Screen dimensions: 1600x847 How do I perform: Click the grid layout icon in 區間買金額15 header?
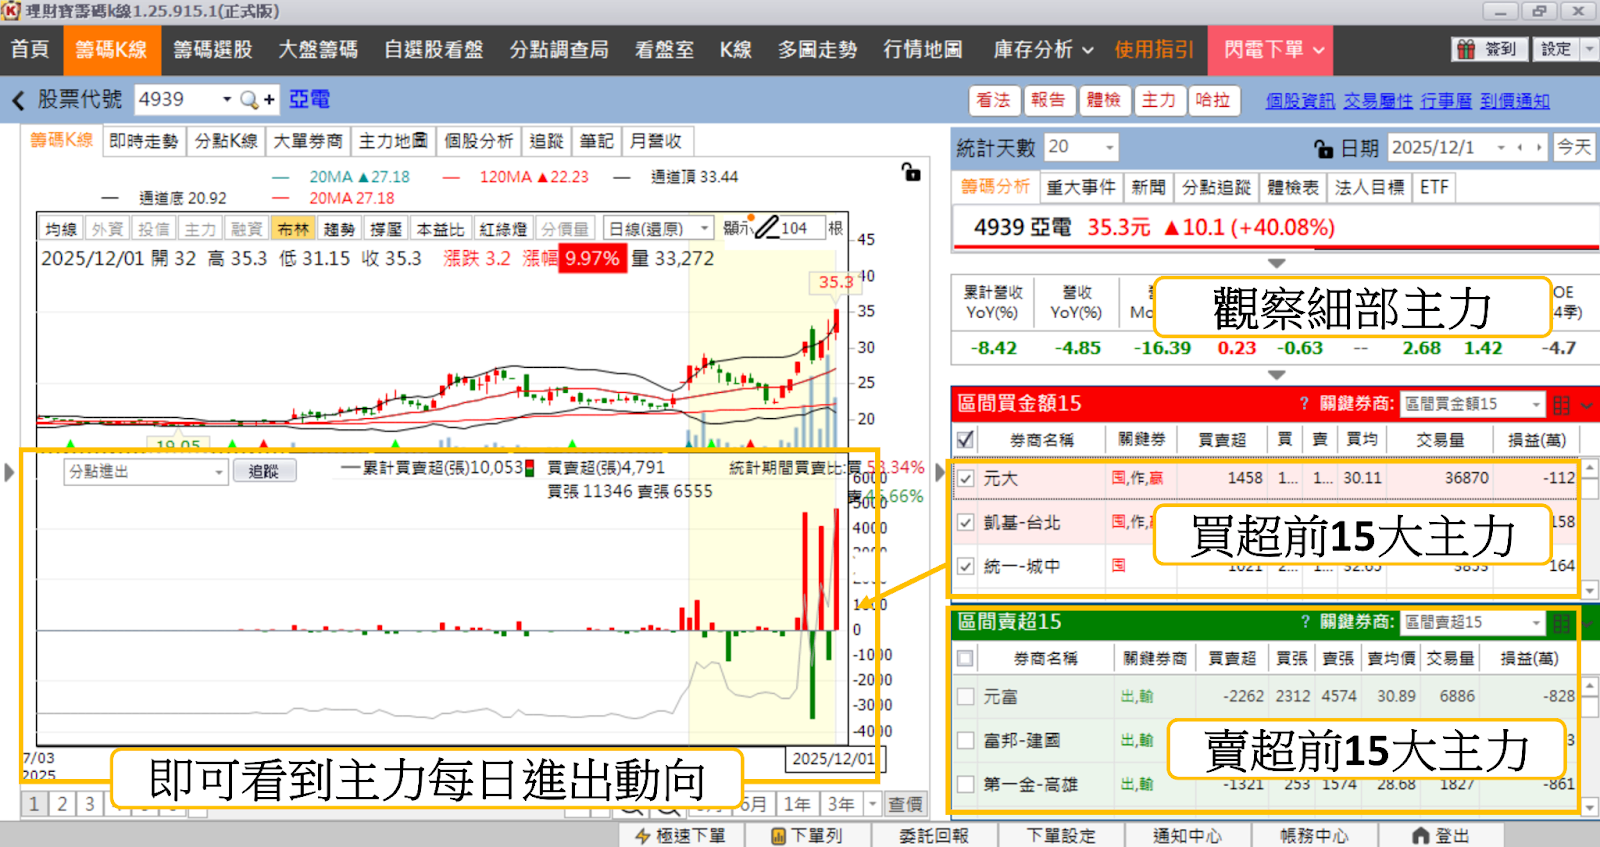(1561, 405)
